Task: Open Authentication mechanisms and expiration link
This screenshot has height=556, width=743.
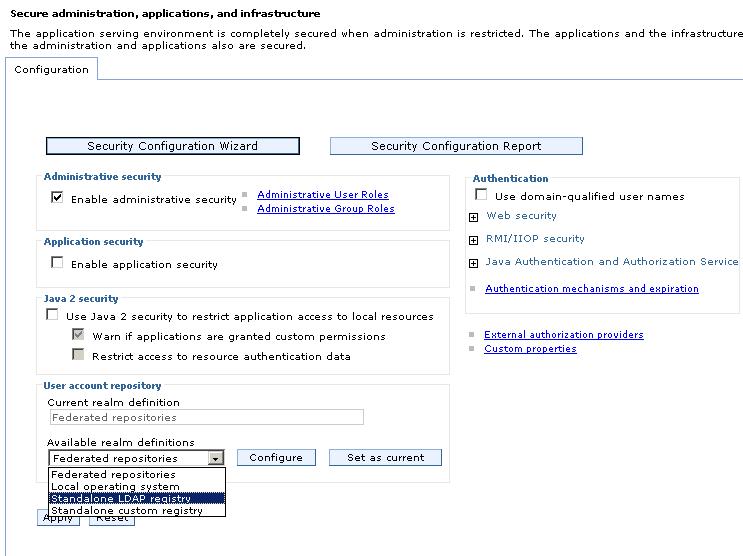Action: [x=592, y=289]
